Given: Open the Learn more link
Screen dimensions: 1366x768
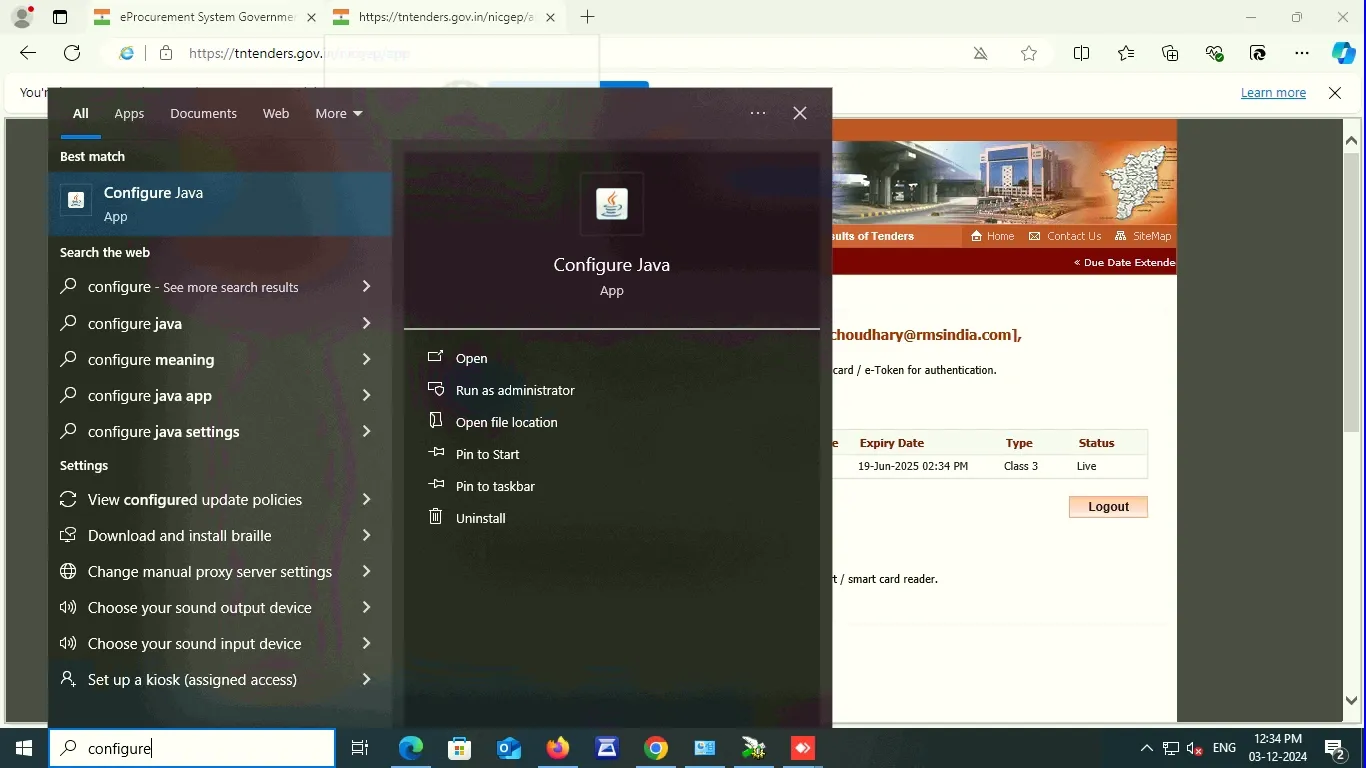Looking at the screenshot, I should point(1273,92).
